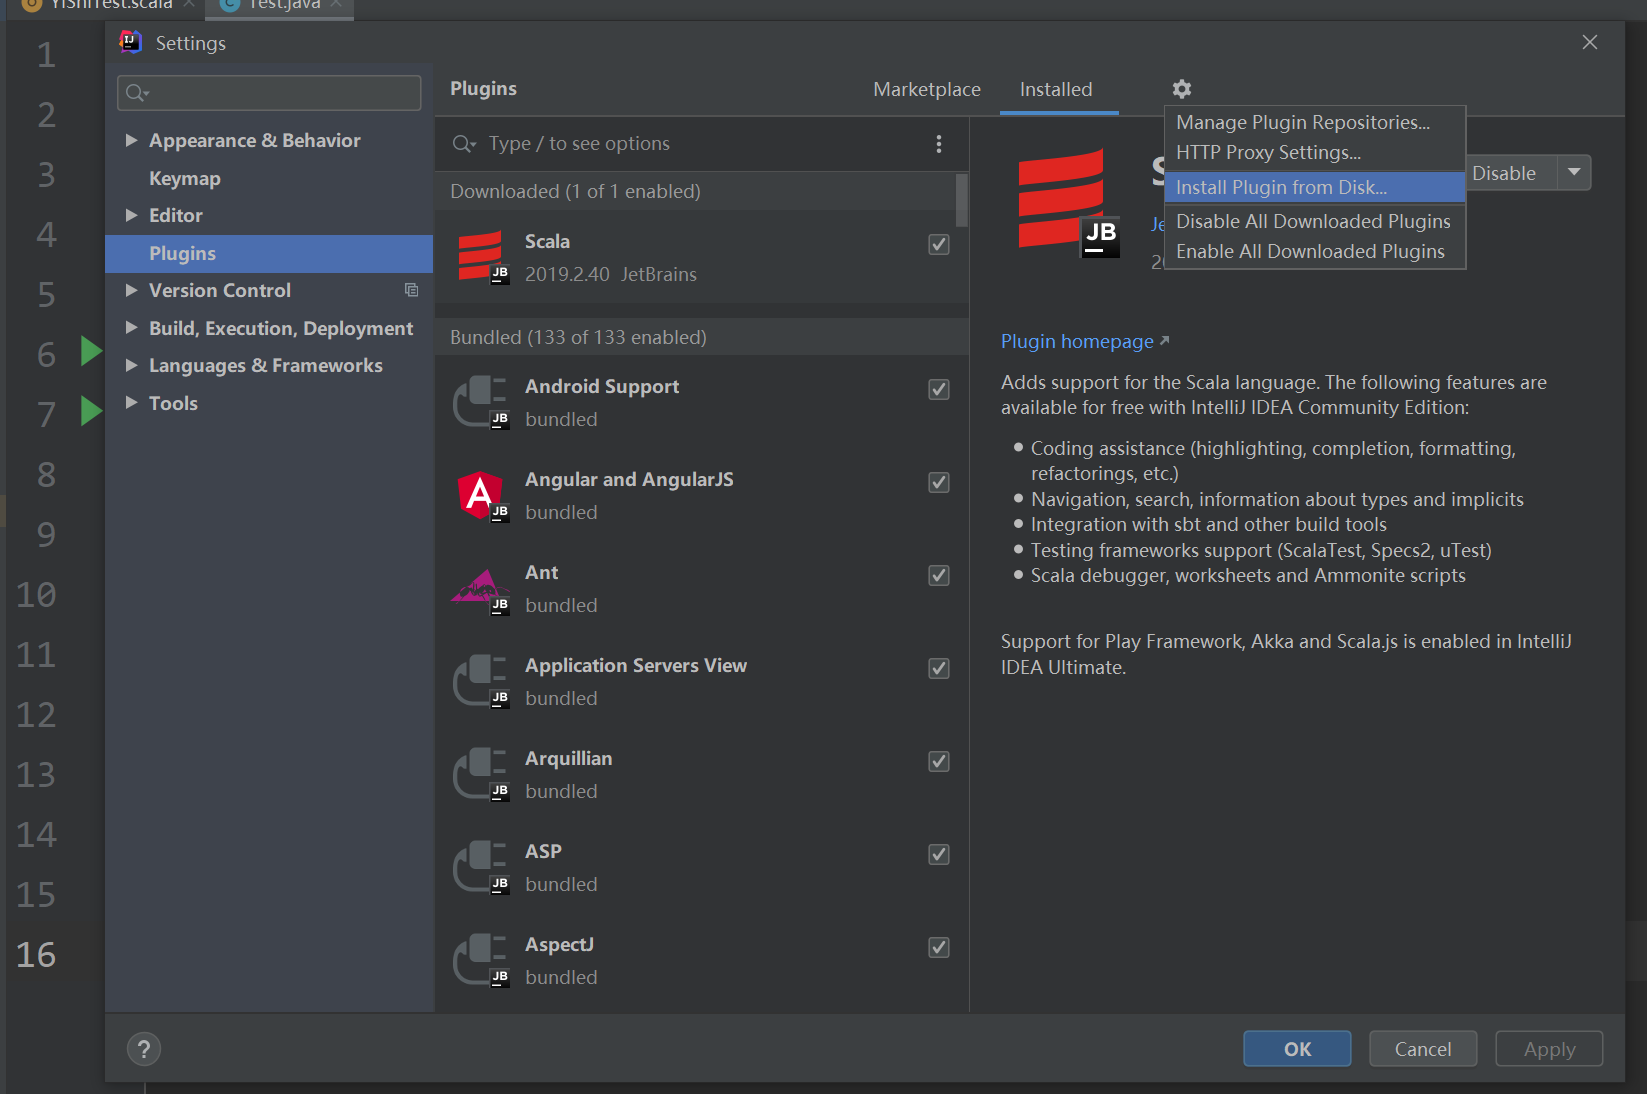Expand the Editor settings node arrow
The image size is (1647, 1094).
click(x=131, y=215)
